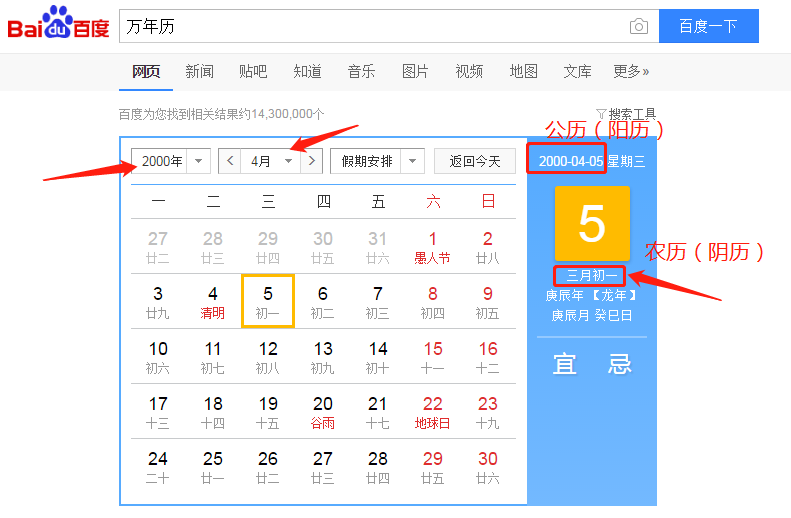Select April 26 date in last row
Viewport: 791px width, 518px height.
(268, 467)
